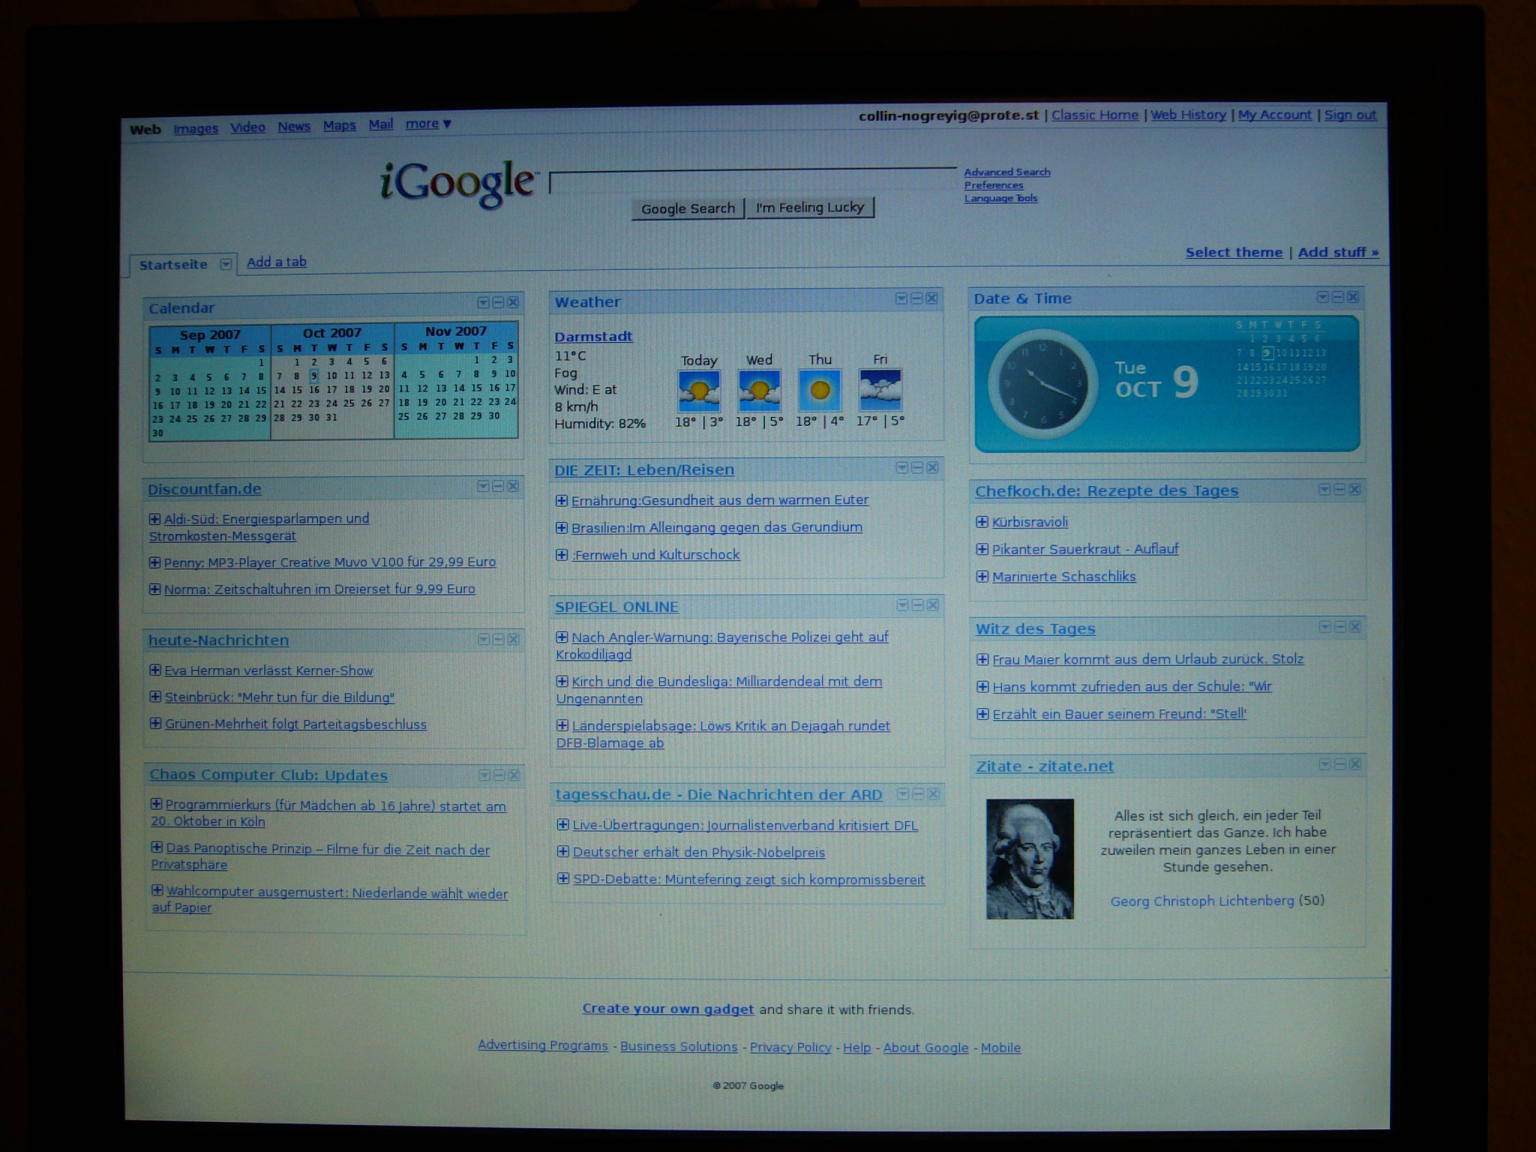Open Mail from top navigation
Screen dimensions: 1536x1152
point(380,124)
